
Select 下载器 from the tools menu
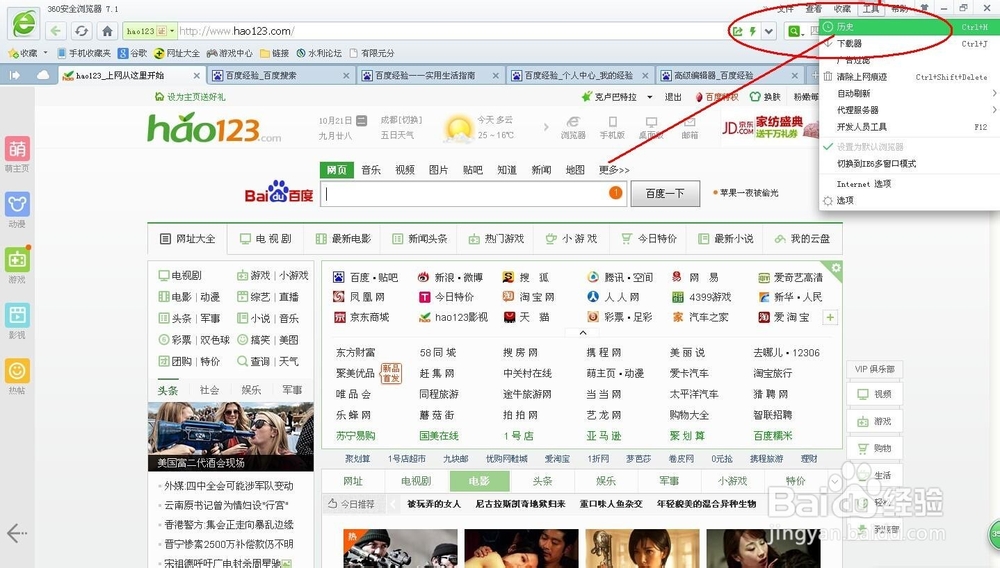[x=909, y=43]
